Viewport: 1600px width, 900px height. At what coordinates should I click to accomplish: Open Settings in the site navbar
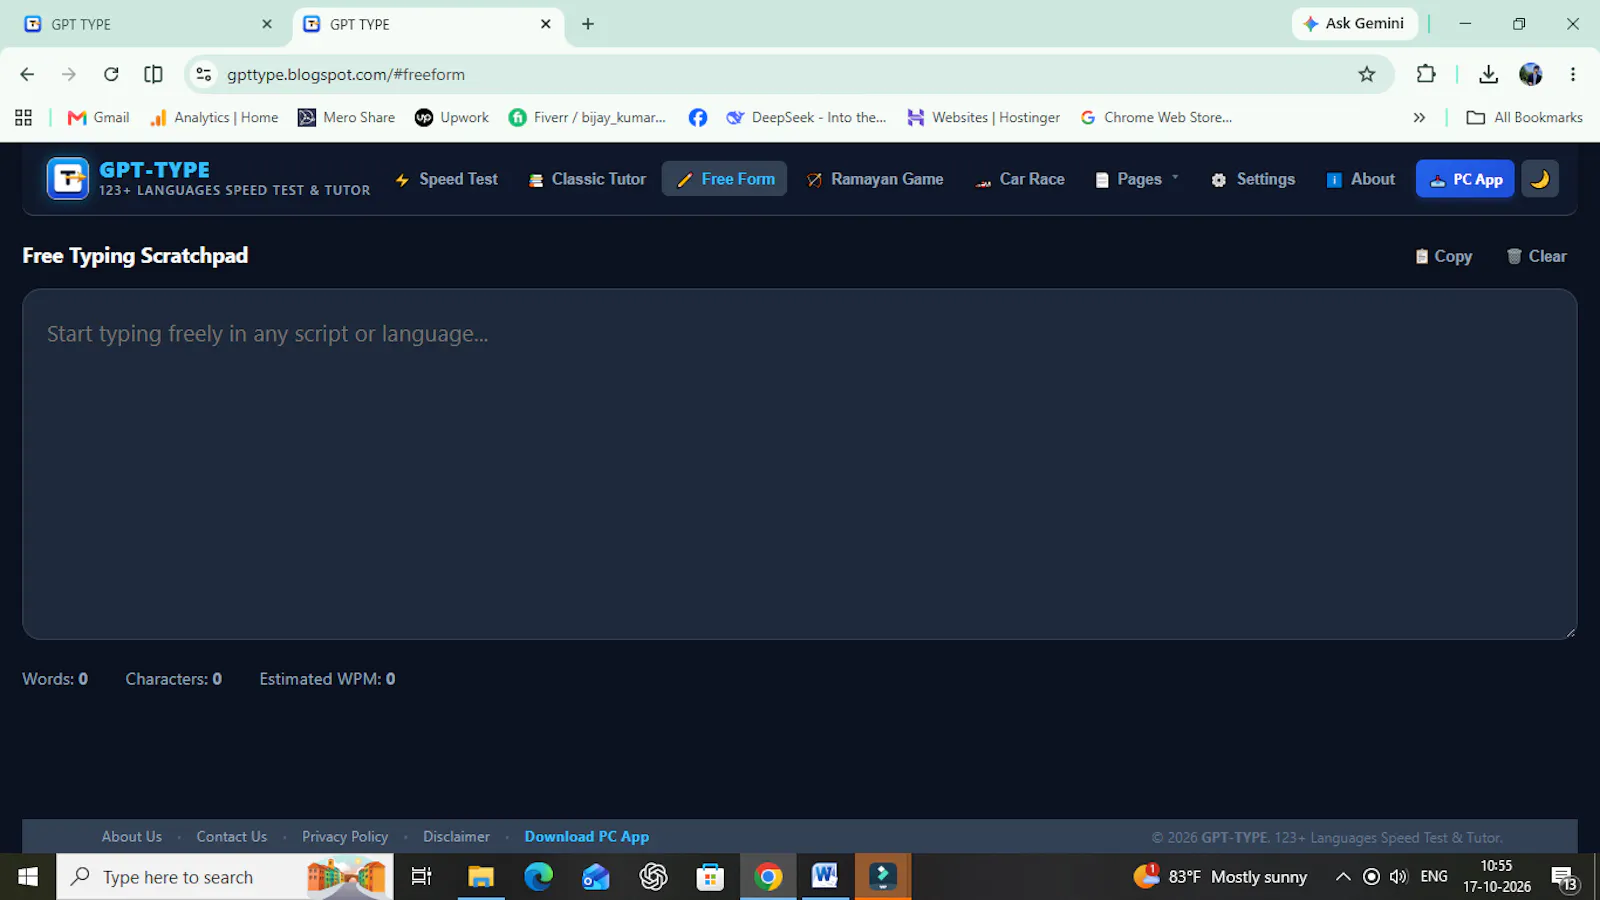[1253, 179]
